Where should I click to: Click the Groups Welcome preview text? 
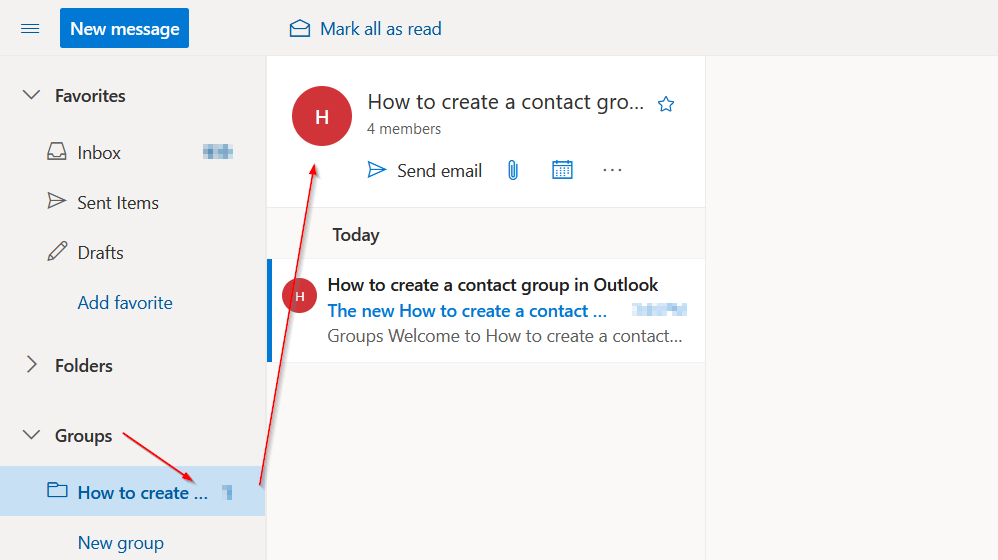505,336
